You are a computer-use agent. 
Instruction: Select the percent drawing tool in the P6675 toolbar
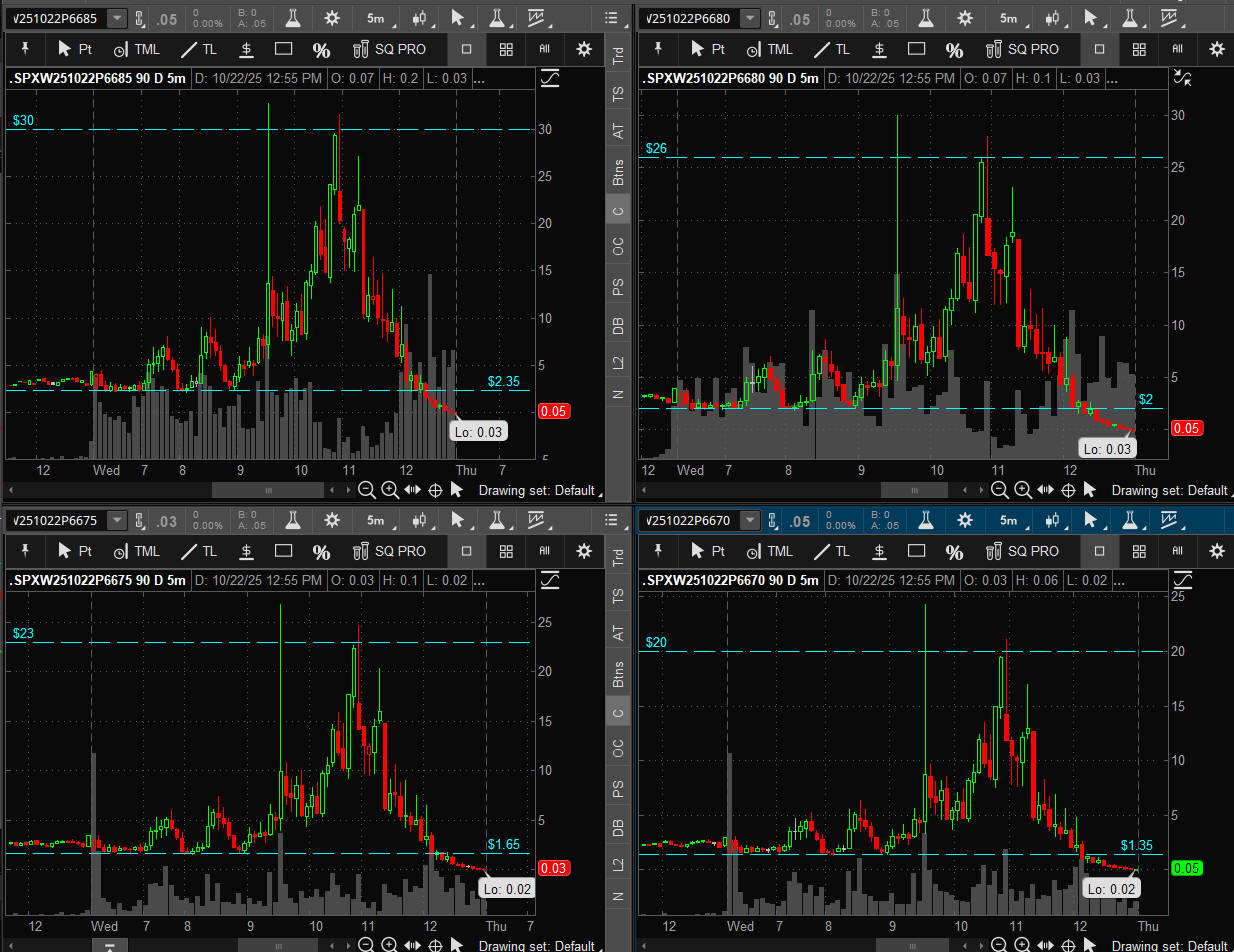[321, 551]
